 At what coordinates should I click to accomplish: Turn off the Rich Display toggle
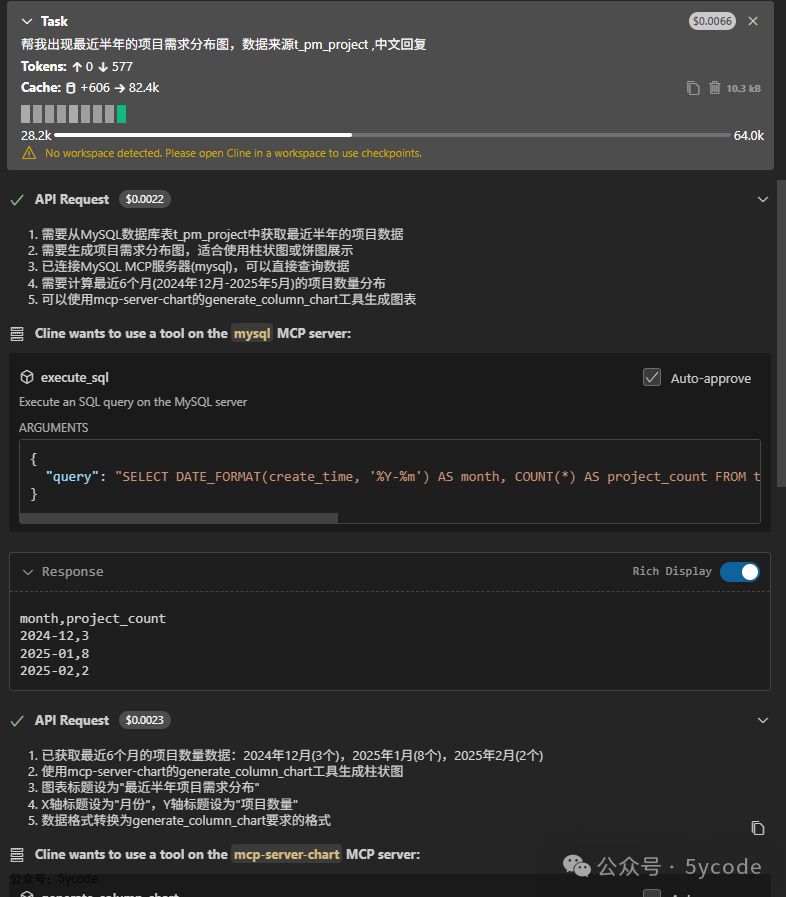click(x=740, y=572)
